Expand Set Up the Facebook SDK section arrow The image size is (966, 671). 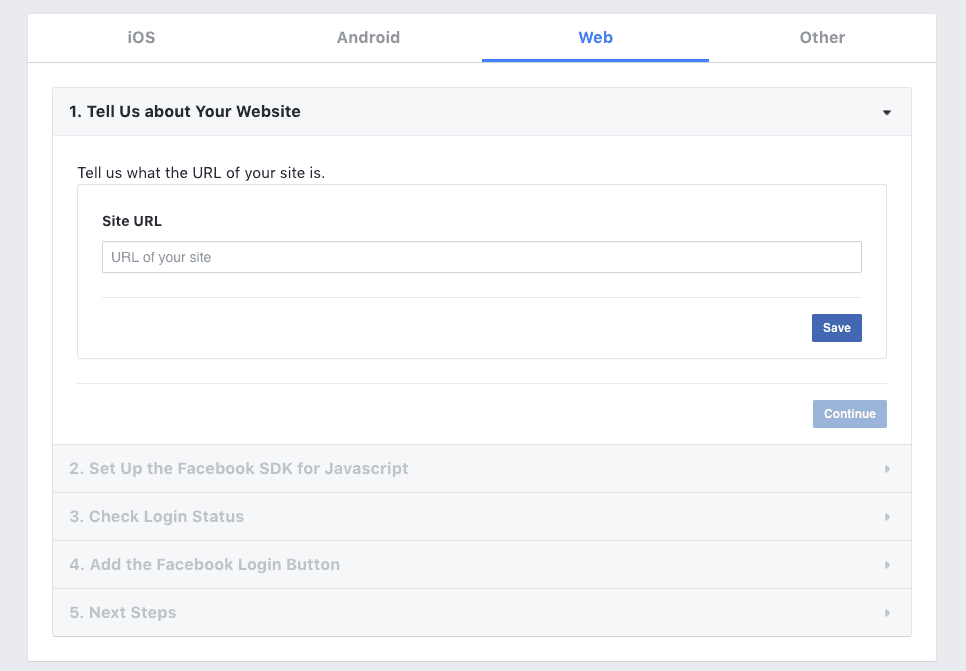(x=887, y=469)
